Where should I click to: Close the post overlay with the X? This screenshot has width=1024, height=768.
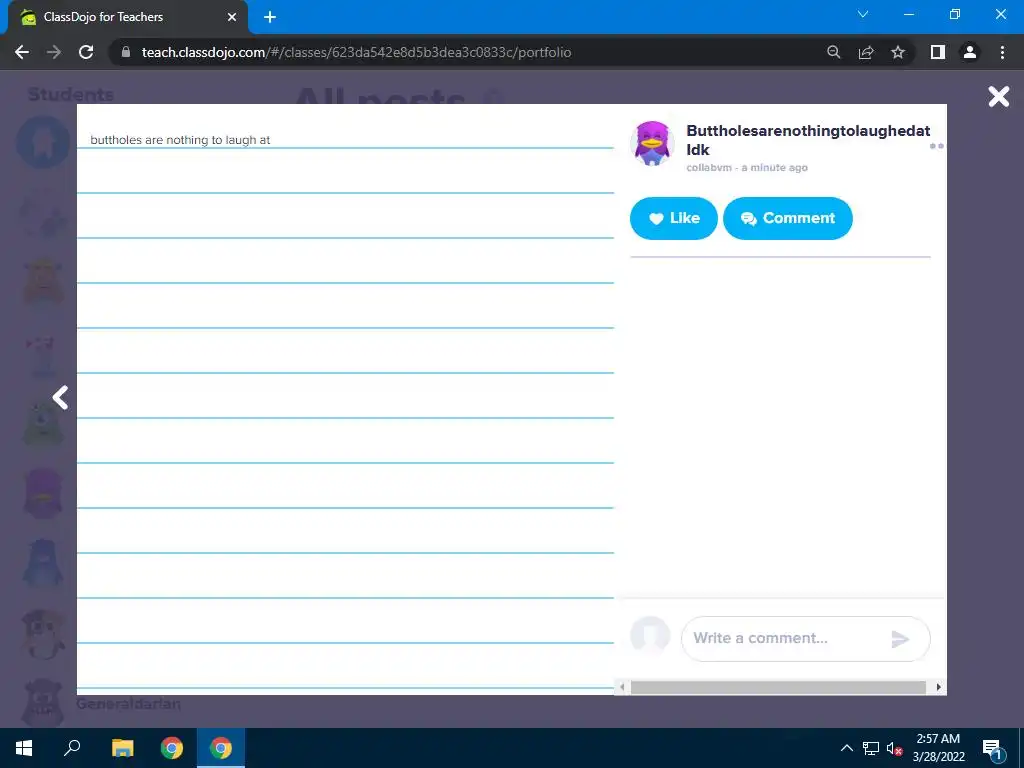[x=999, y=97]
